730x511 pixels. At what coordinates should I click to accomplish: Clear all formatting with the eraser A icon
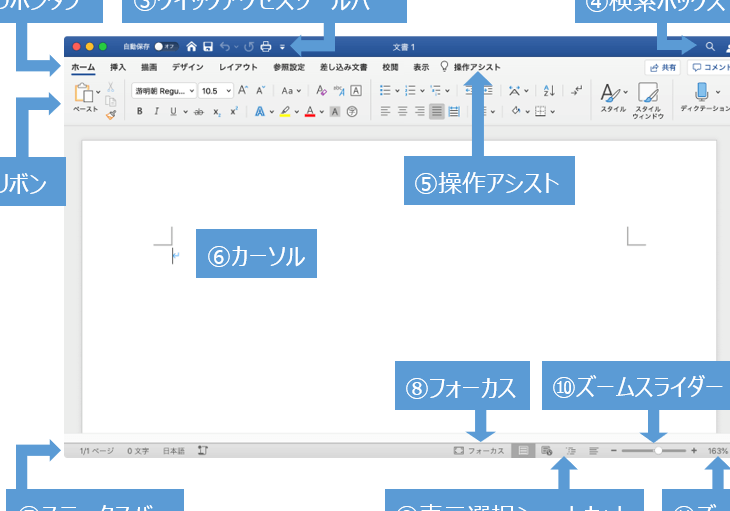[x=321, y=90]
